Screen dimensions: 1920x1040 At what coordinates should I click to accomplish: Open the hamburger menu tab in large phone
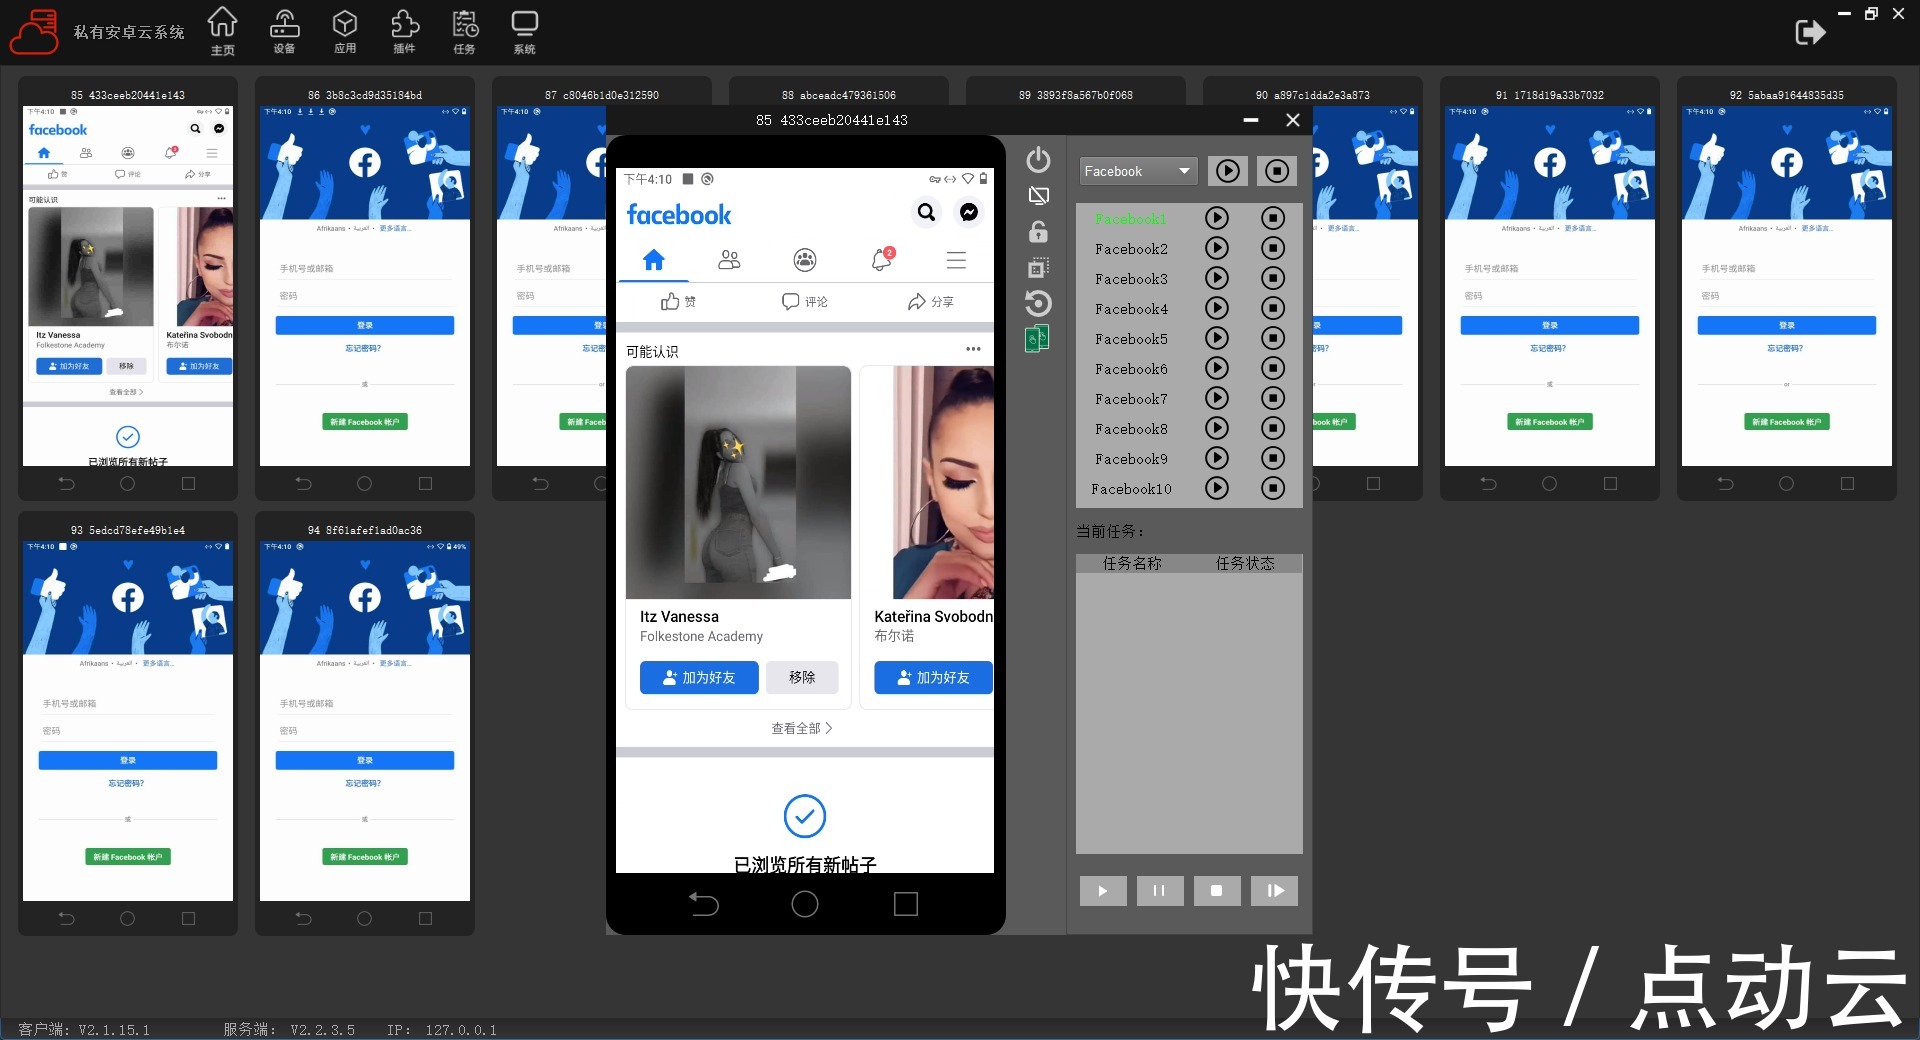(x=956, y=261)
